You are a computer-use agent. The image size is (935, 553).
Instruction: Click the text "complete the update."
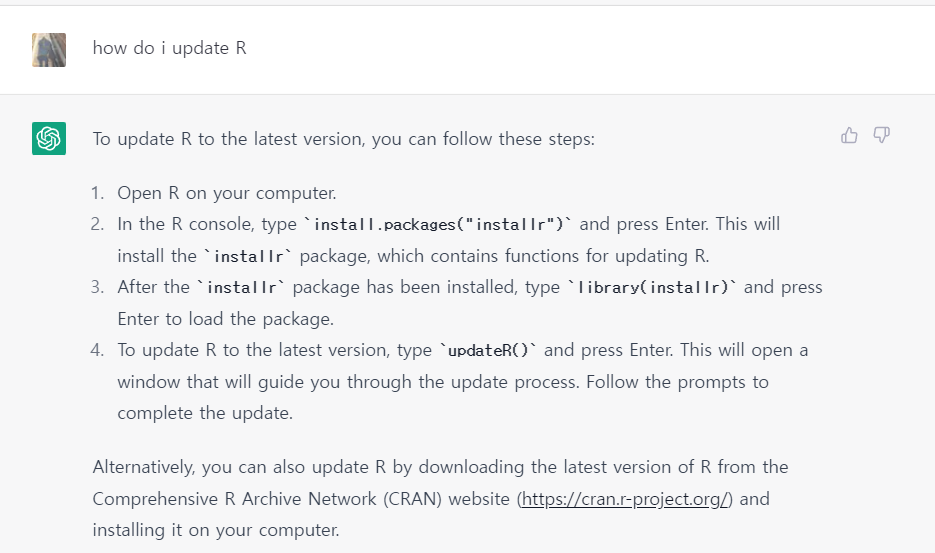[x=205, y=413]
